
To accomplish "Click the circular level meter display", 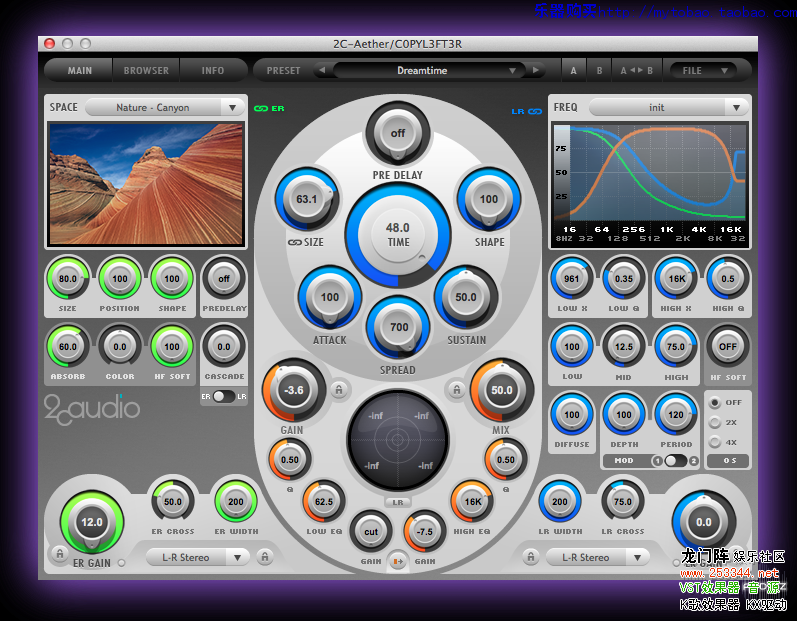I will [397, 440].
